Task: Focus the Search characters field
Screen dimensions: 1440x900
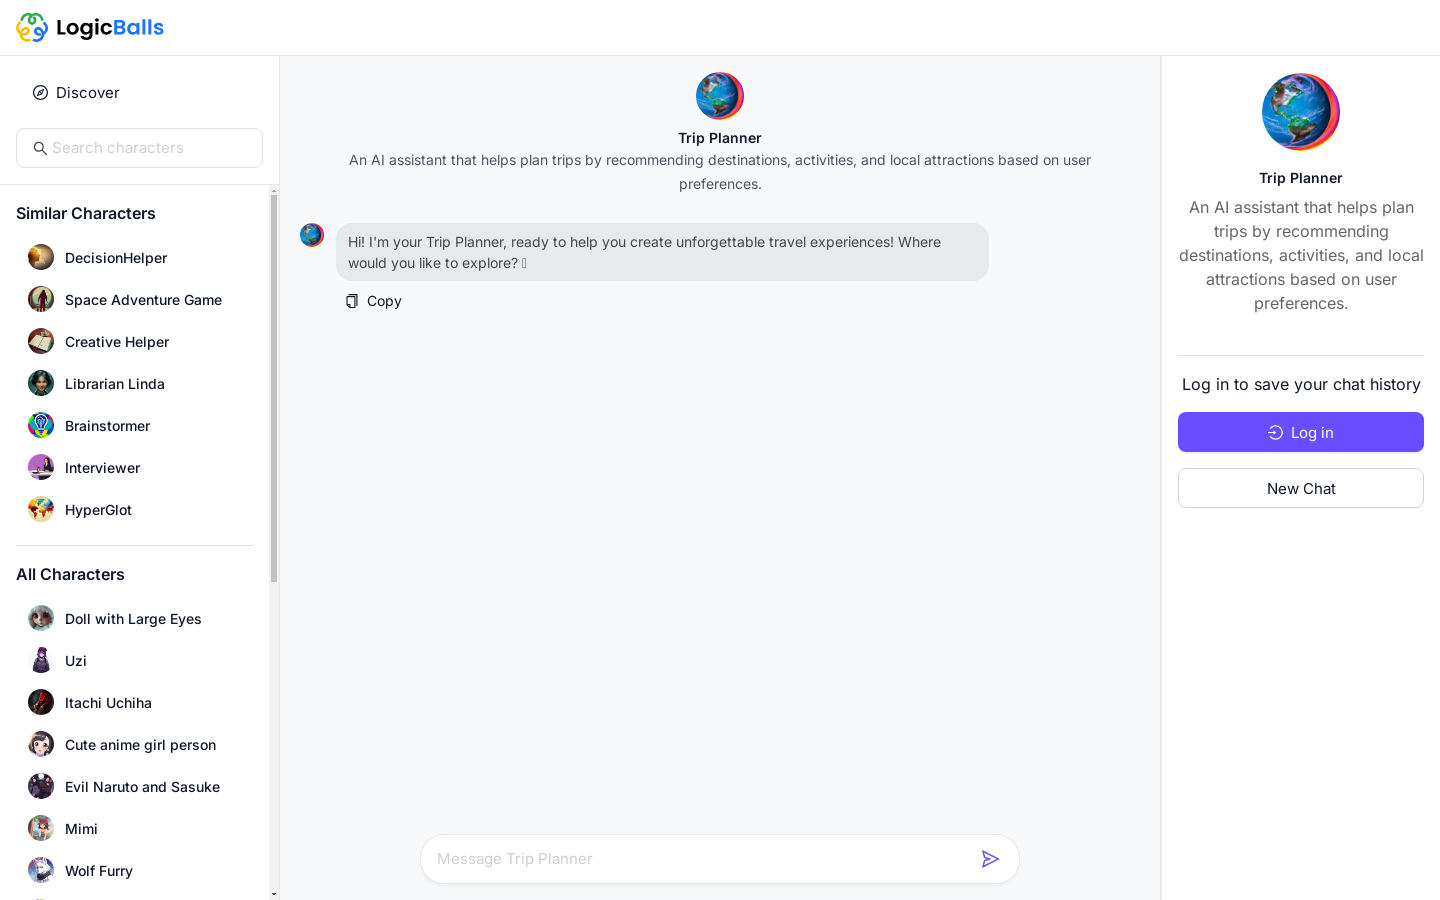Action: [x=139, y=148]
